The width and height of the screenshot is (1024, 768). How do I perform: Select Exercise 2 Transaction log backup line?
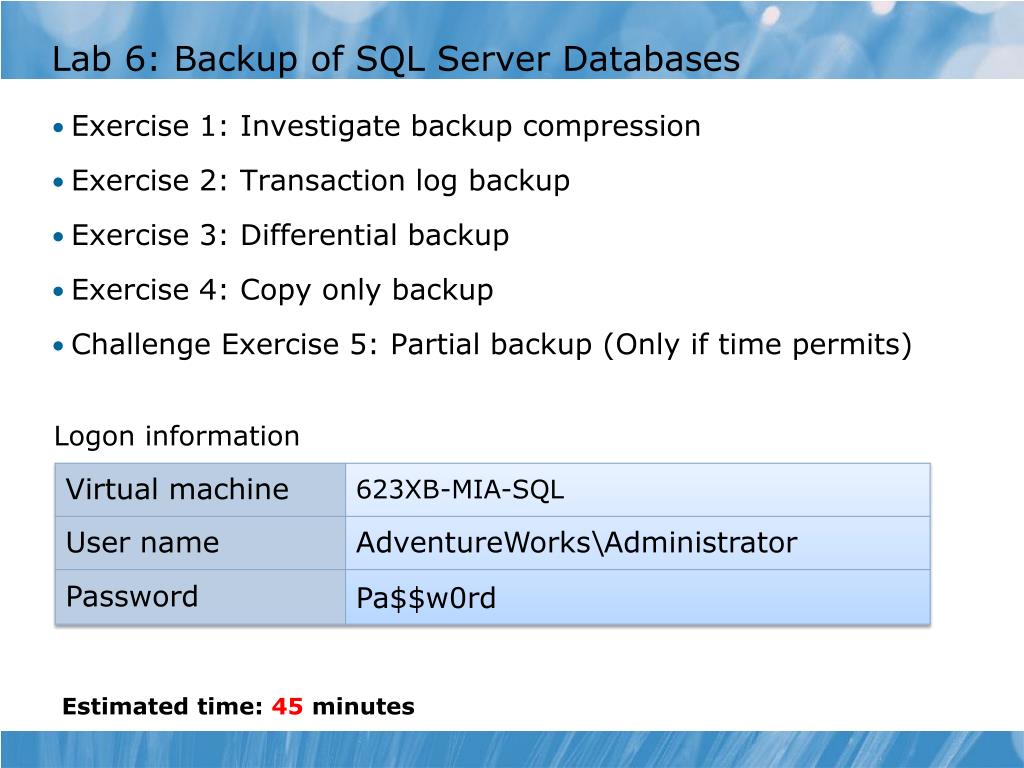[321, 181]
